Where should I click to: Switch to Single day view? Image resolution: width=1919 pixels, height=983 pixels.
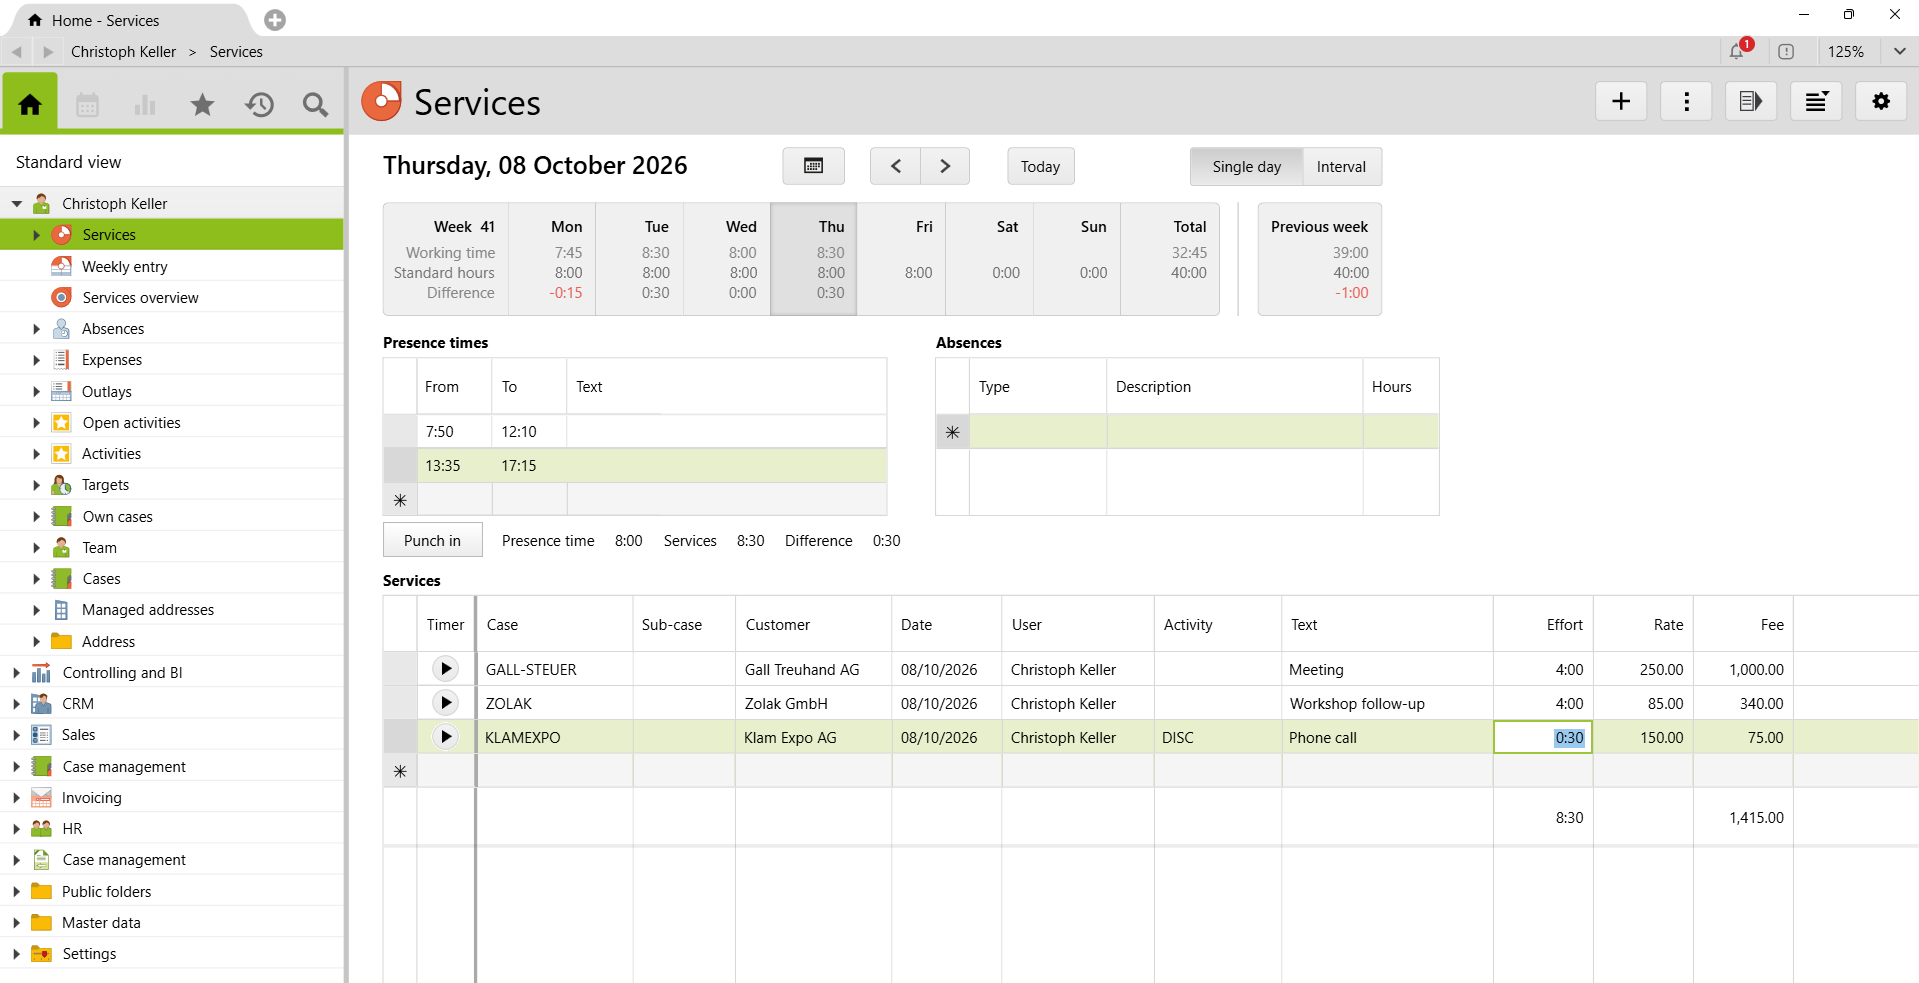click(x=1246, y=167)
